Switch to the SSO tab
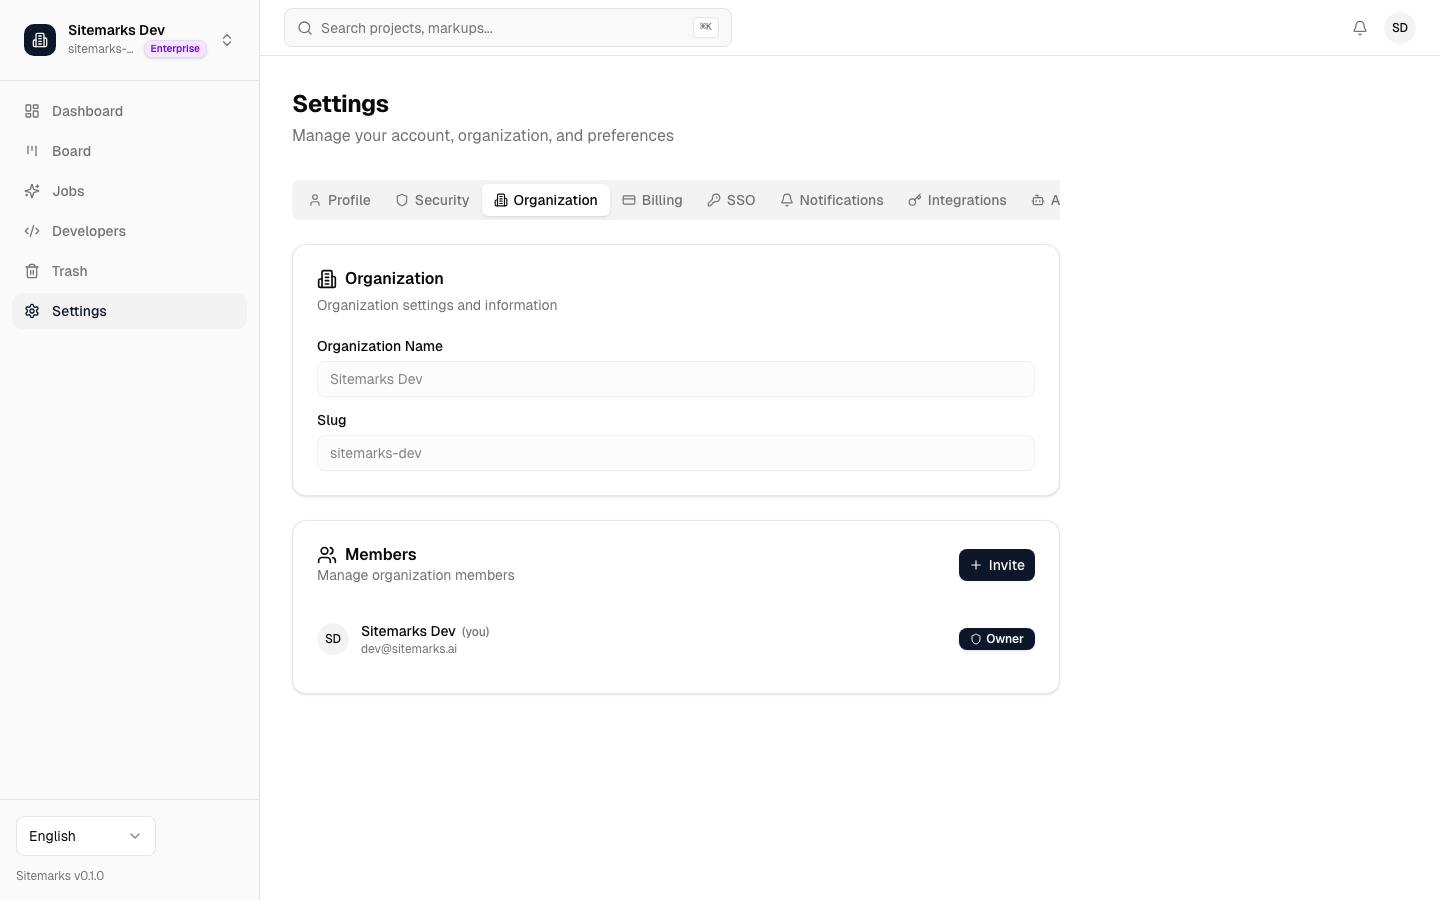Image resolution: width=1440 pixels, height=900 pixels. [x=731, y=200]
